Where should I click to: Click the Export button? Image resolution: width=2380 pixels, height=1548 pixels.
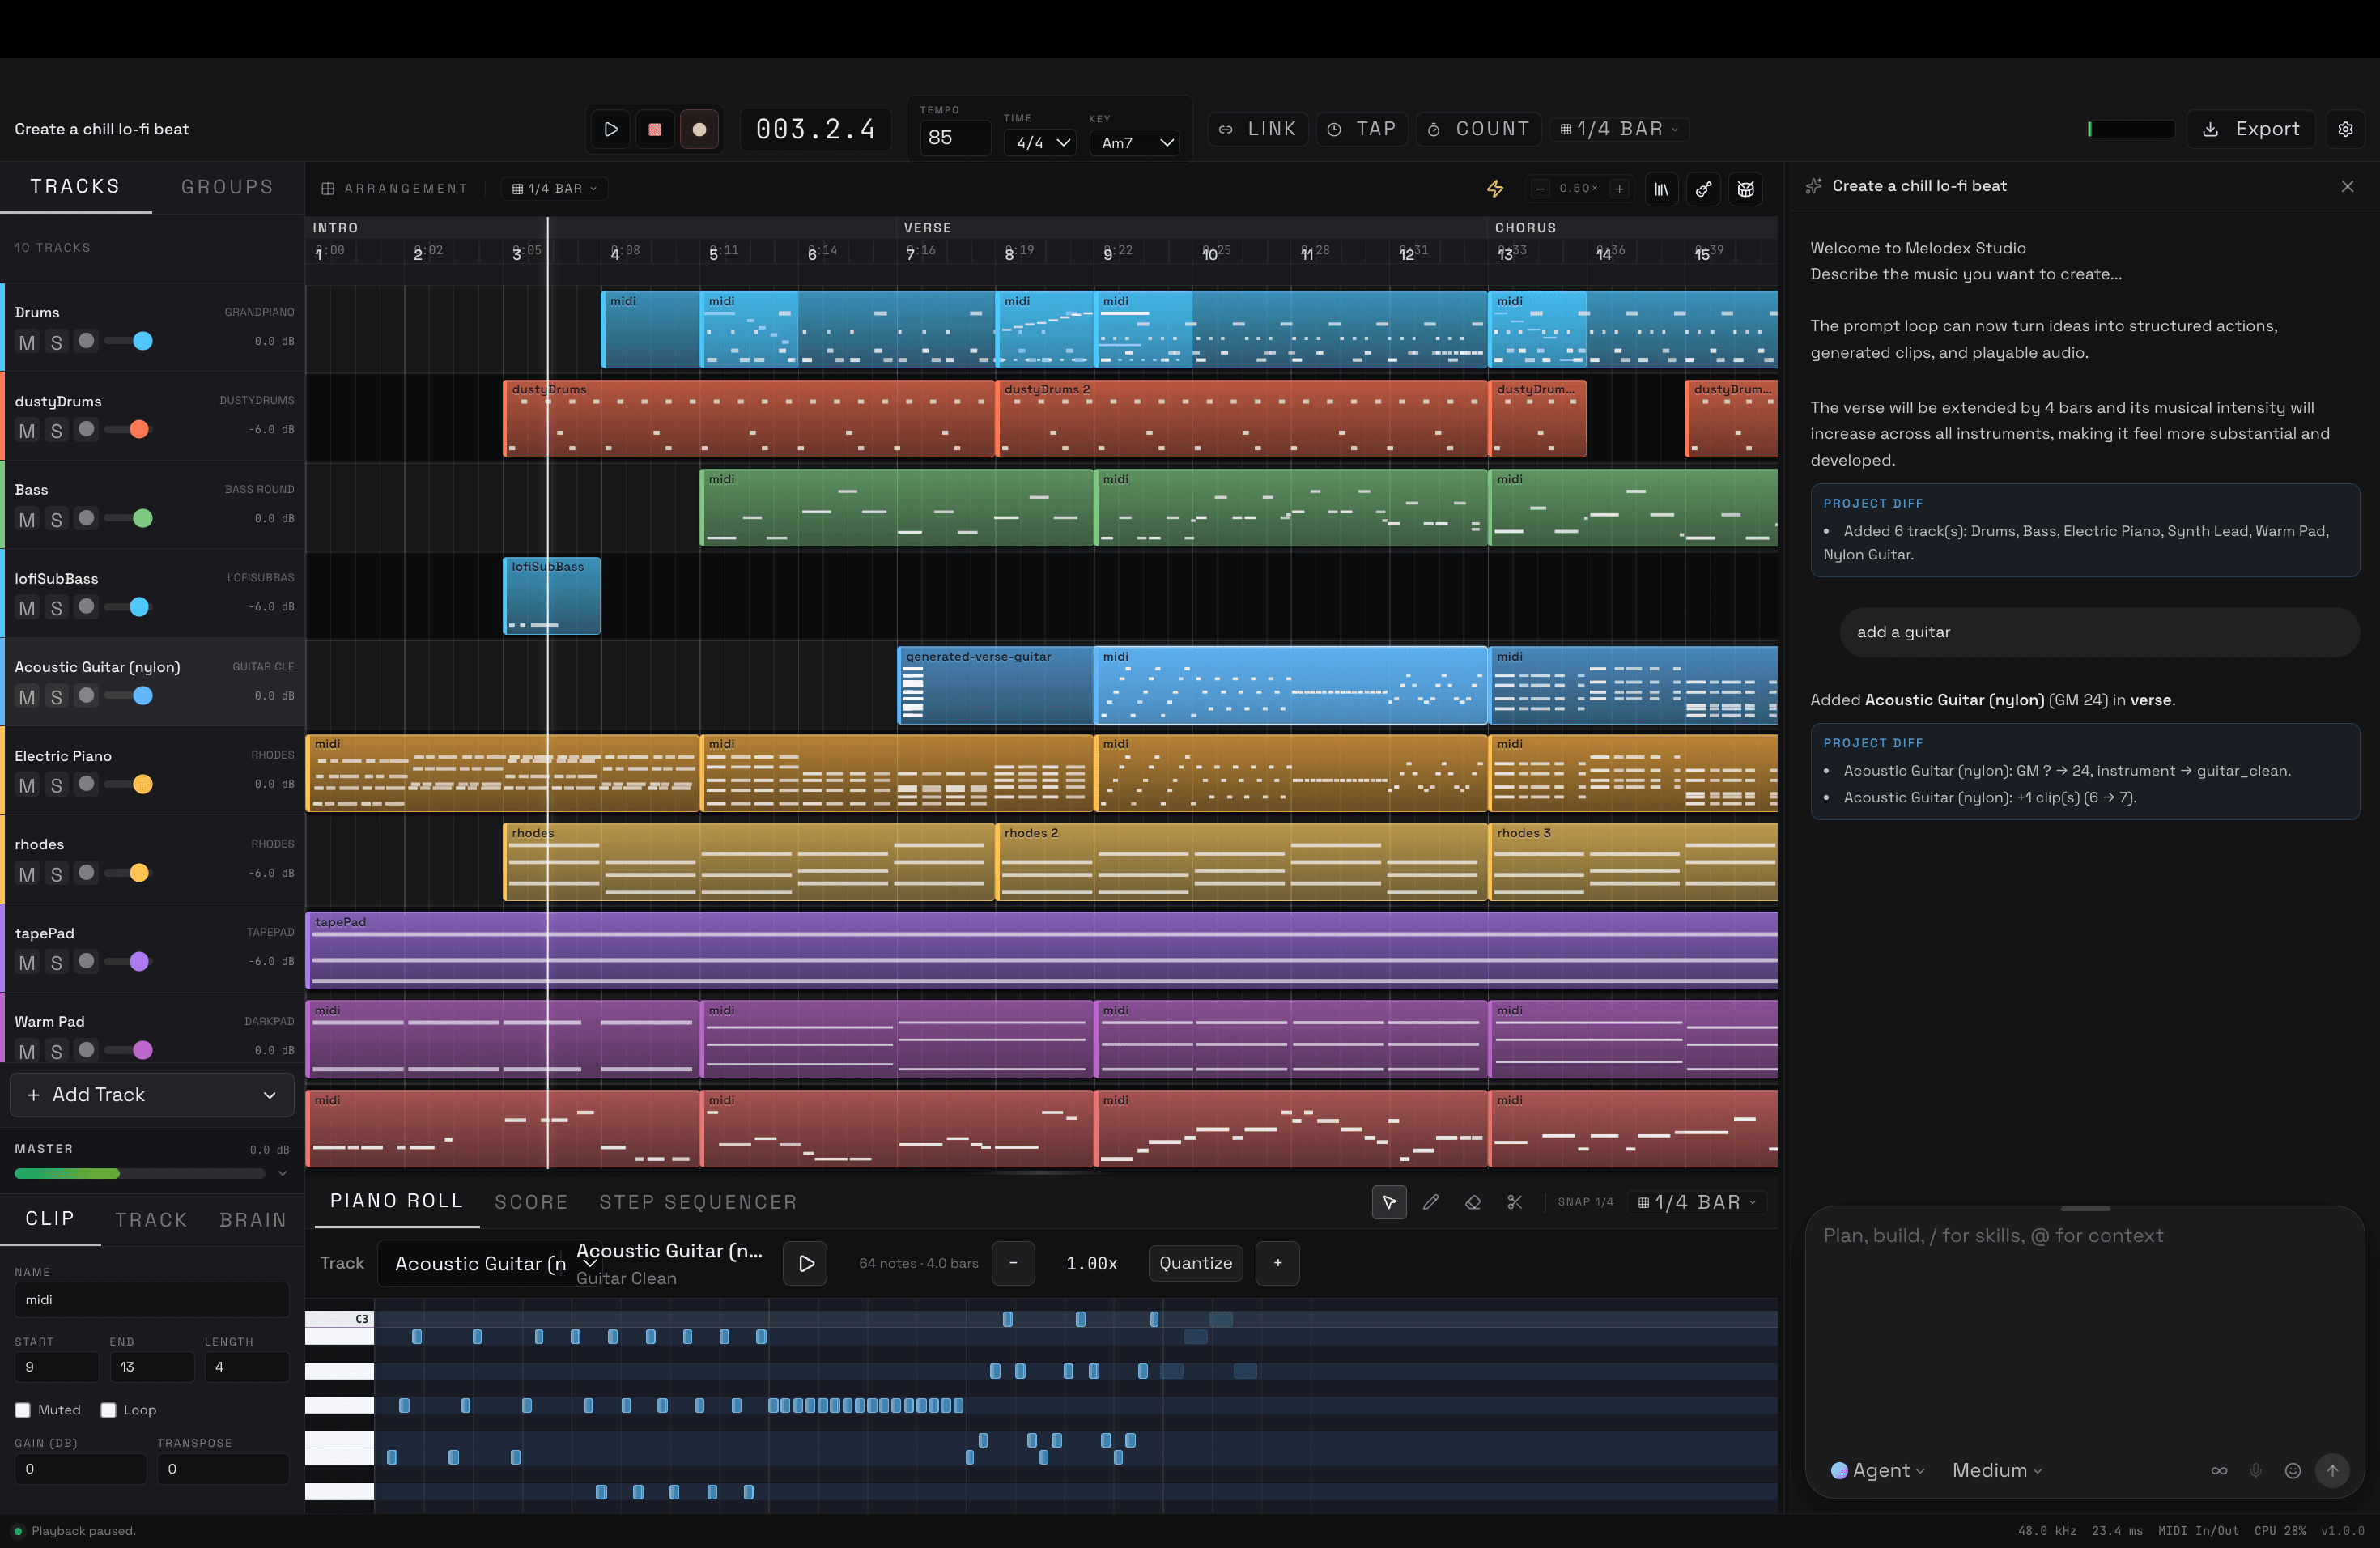point(2251,129)
